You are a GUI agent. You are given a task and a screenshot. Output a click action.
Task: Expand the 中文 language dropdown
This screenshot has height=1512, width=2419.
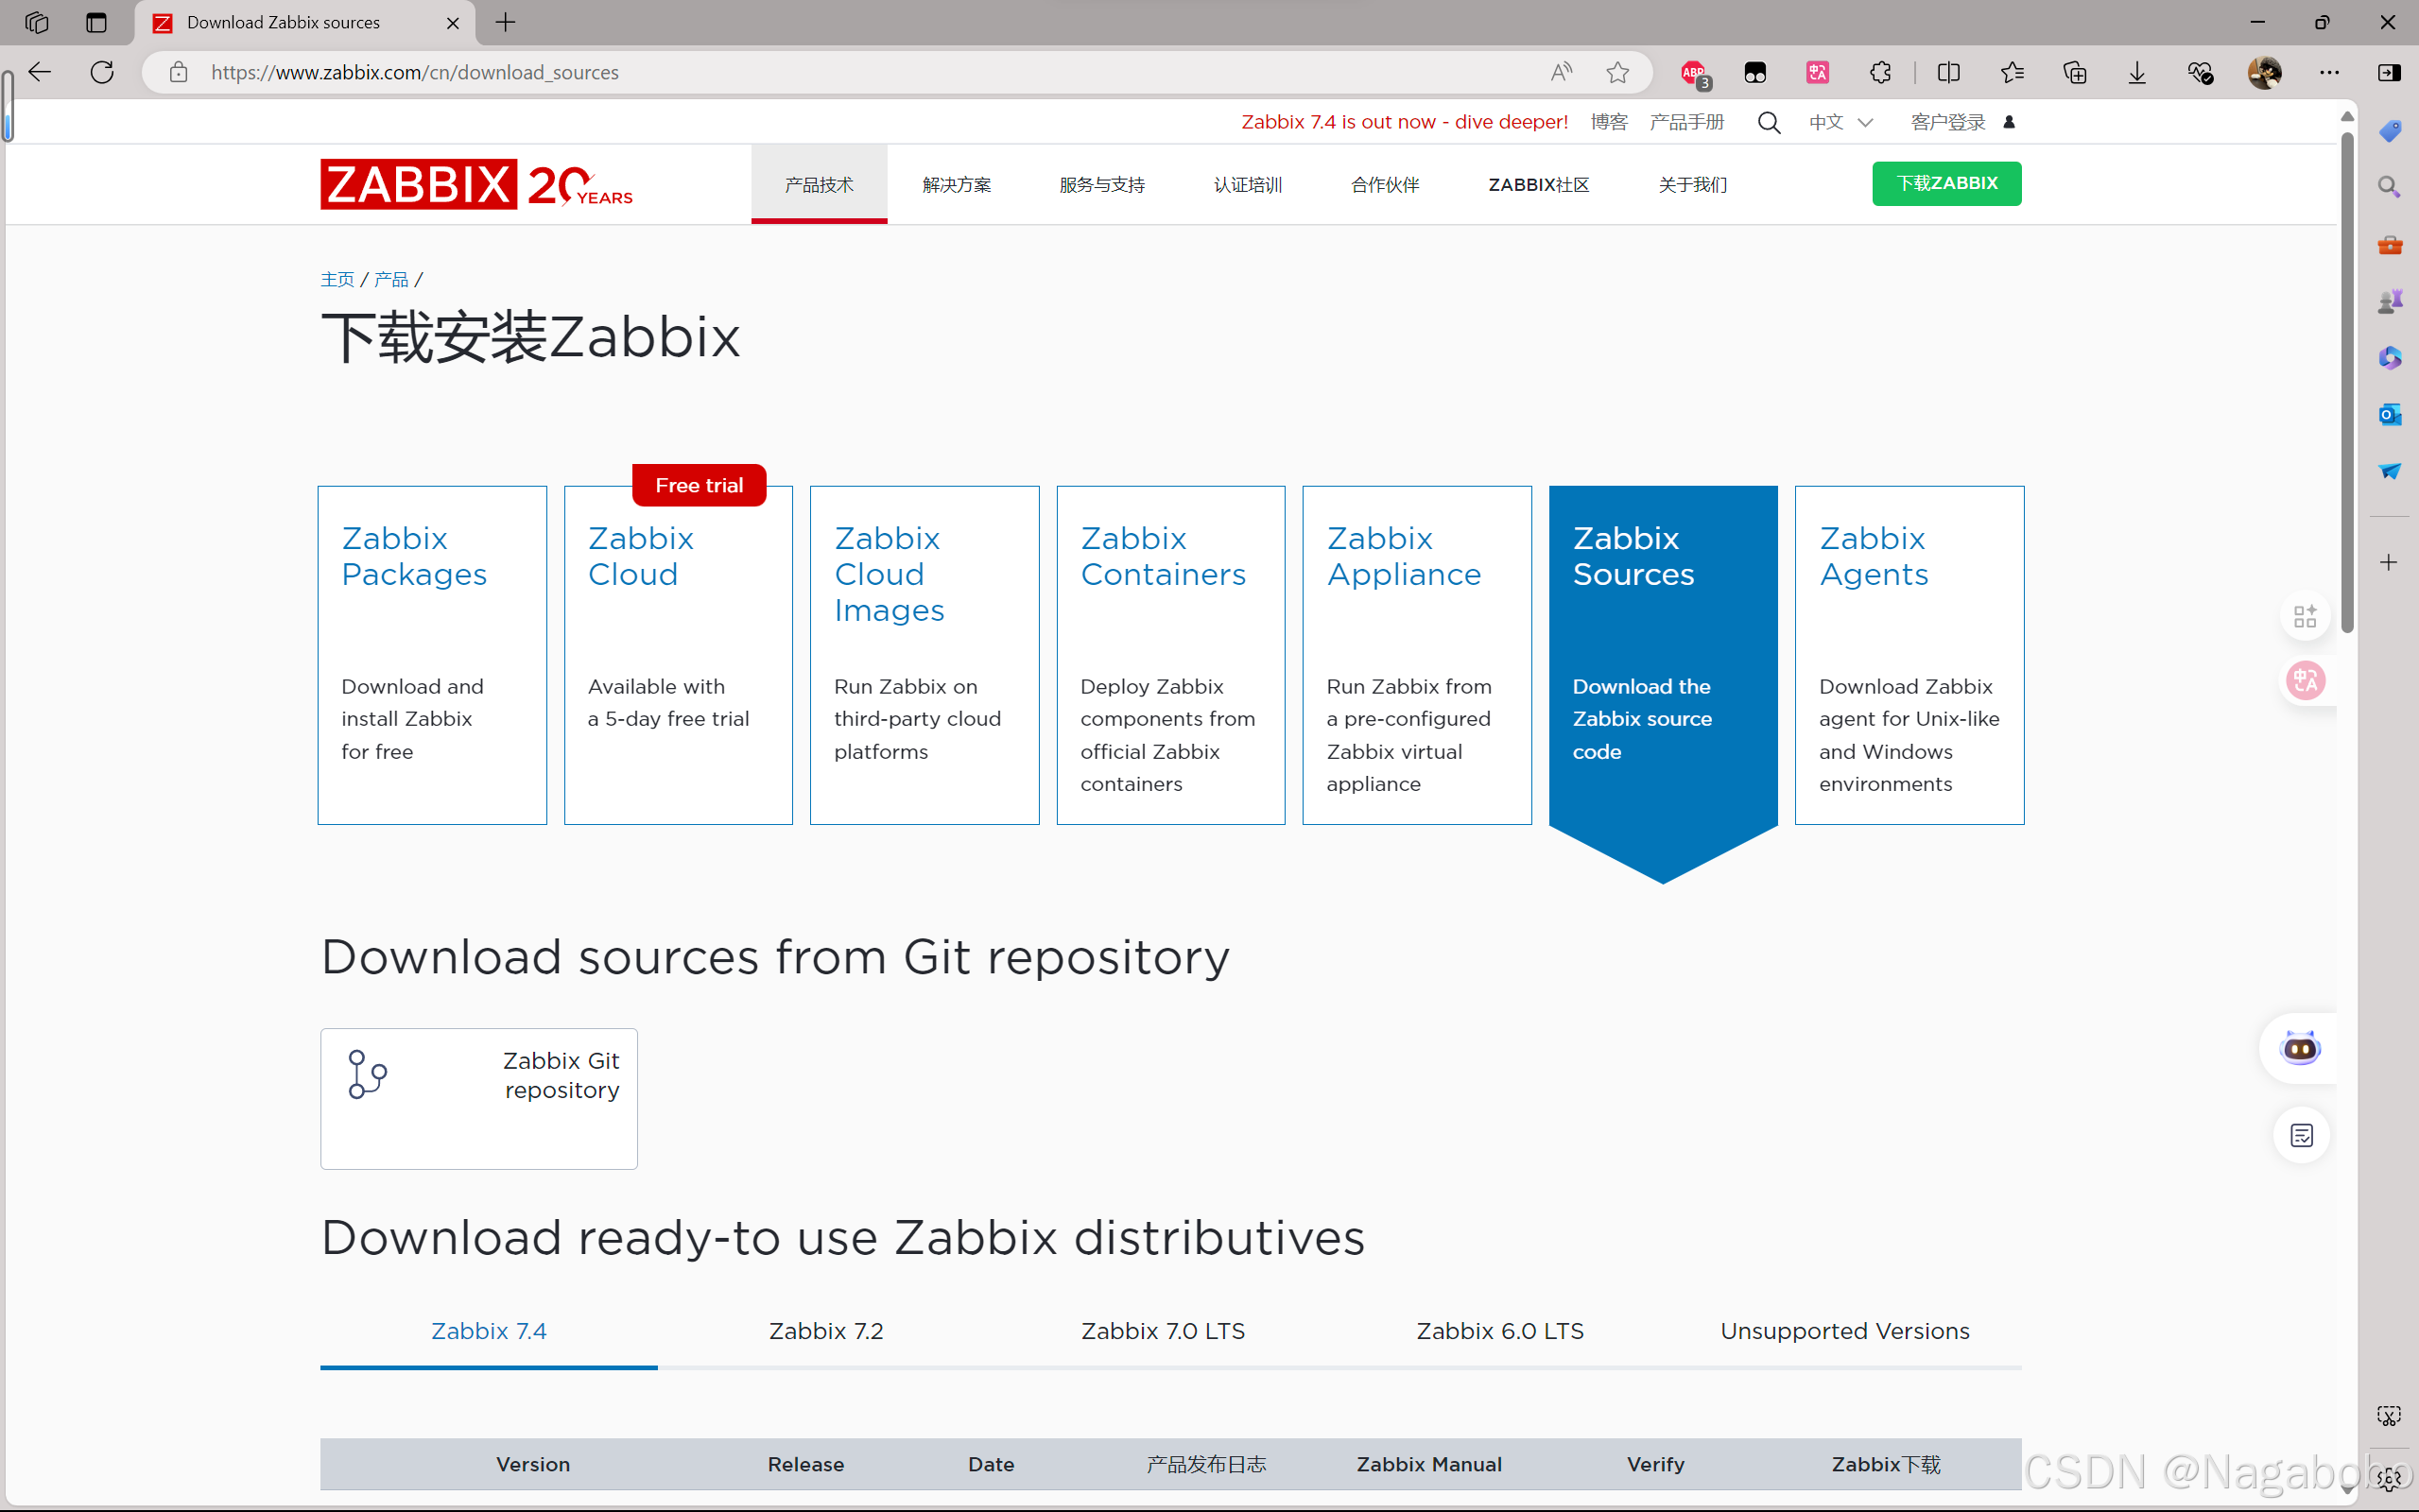click(x=1840, y=122)
